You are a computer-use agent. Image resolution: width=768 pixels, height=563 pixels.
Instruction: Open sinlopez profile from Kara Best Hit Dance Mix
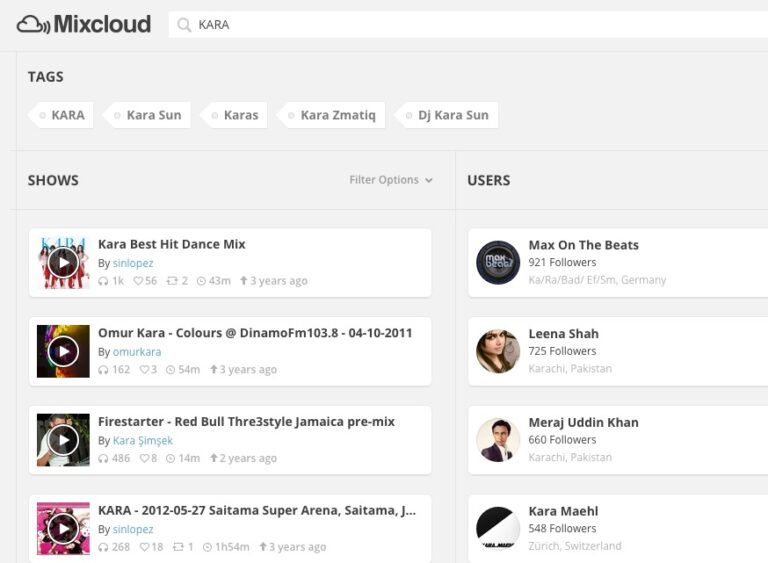click(133, 263)
